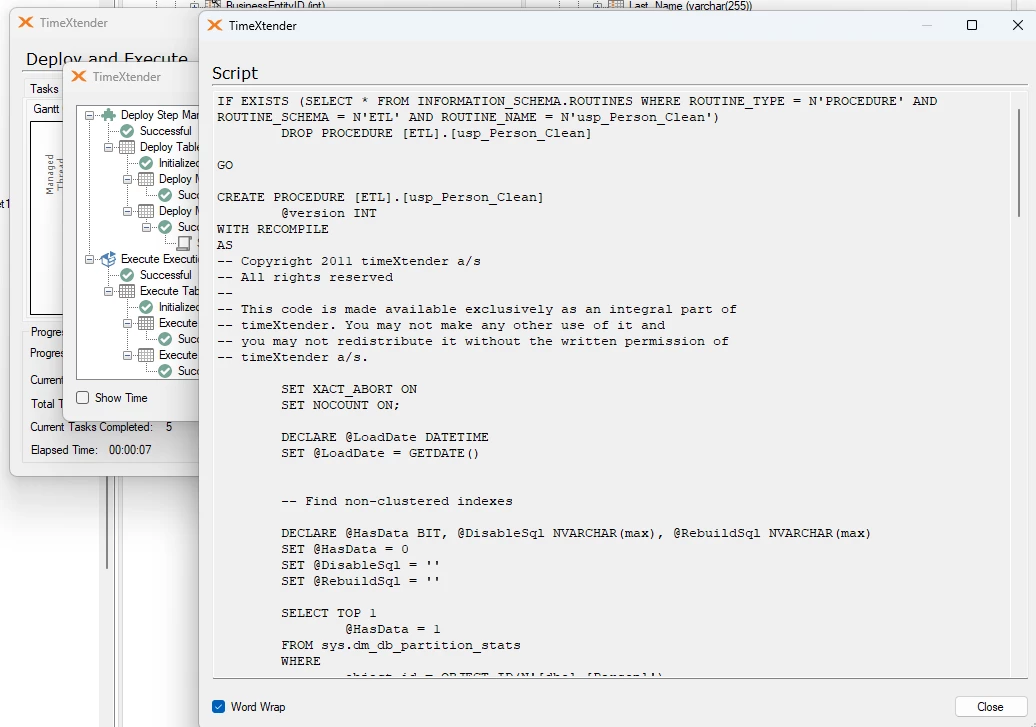This screenshot has height=727, width=1036.
Task: Click the 'SET @HasData = 0' line
Action: (x=344, y=549)
